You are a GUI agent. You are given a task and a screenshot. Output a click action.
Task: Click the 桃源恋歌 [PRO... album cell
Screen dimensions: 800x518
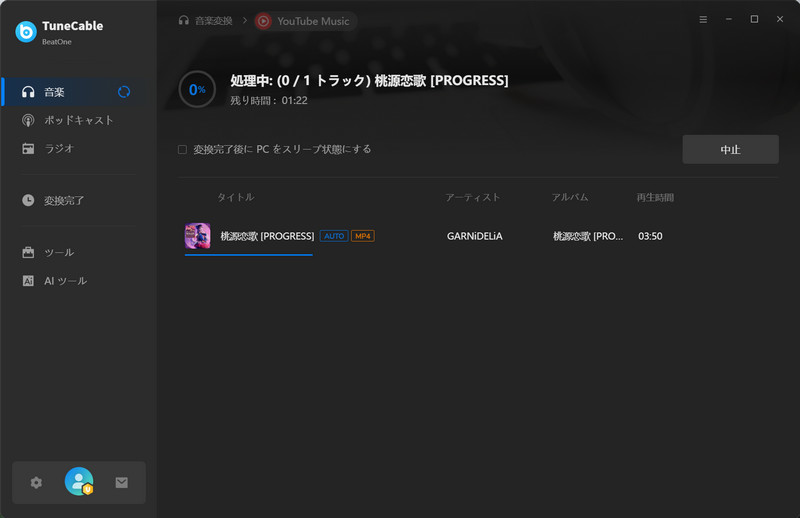click(x=588, y=236)
